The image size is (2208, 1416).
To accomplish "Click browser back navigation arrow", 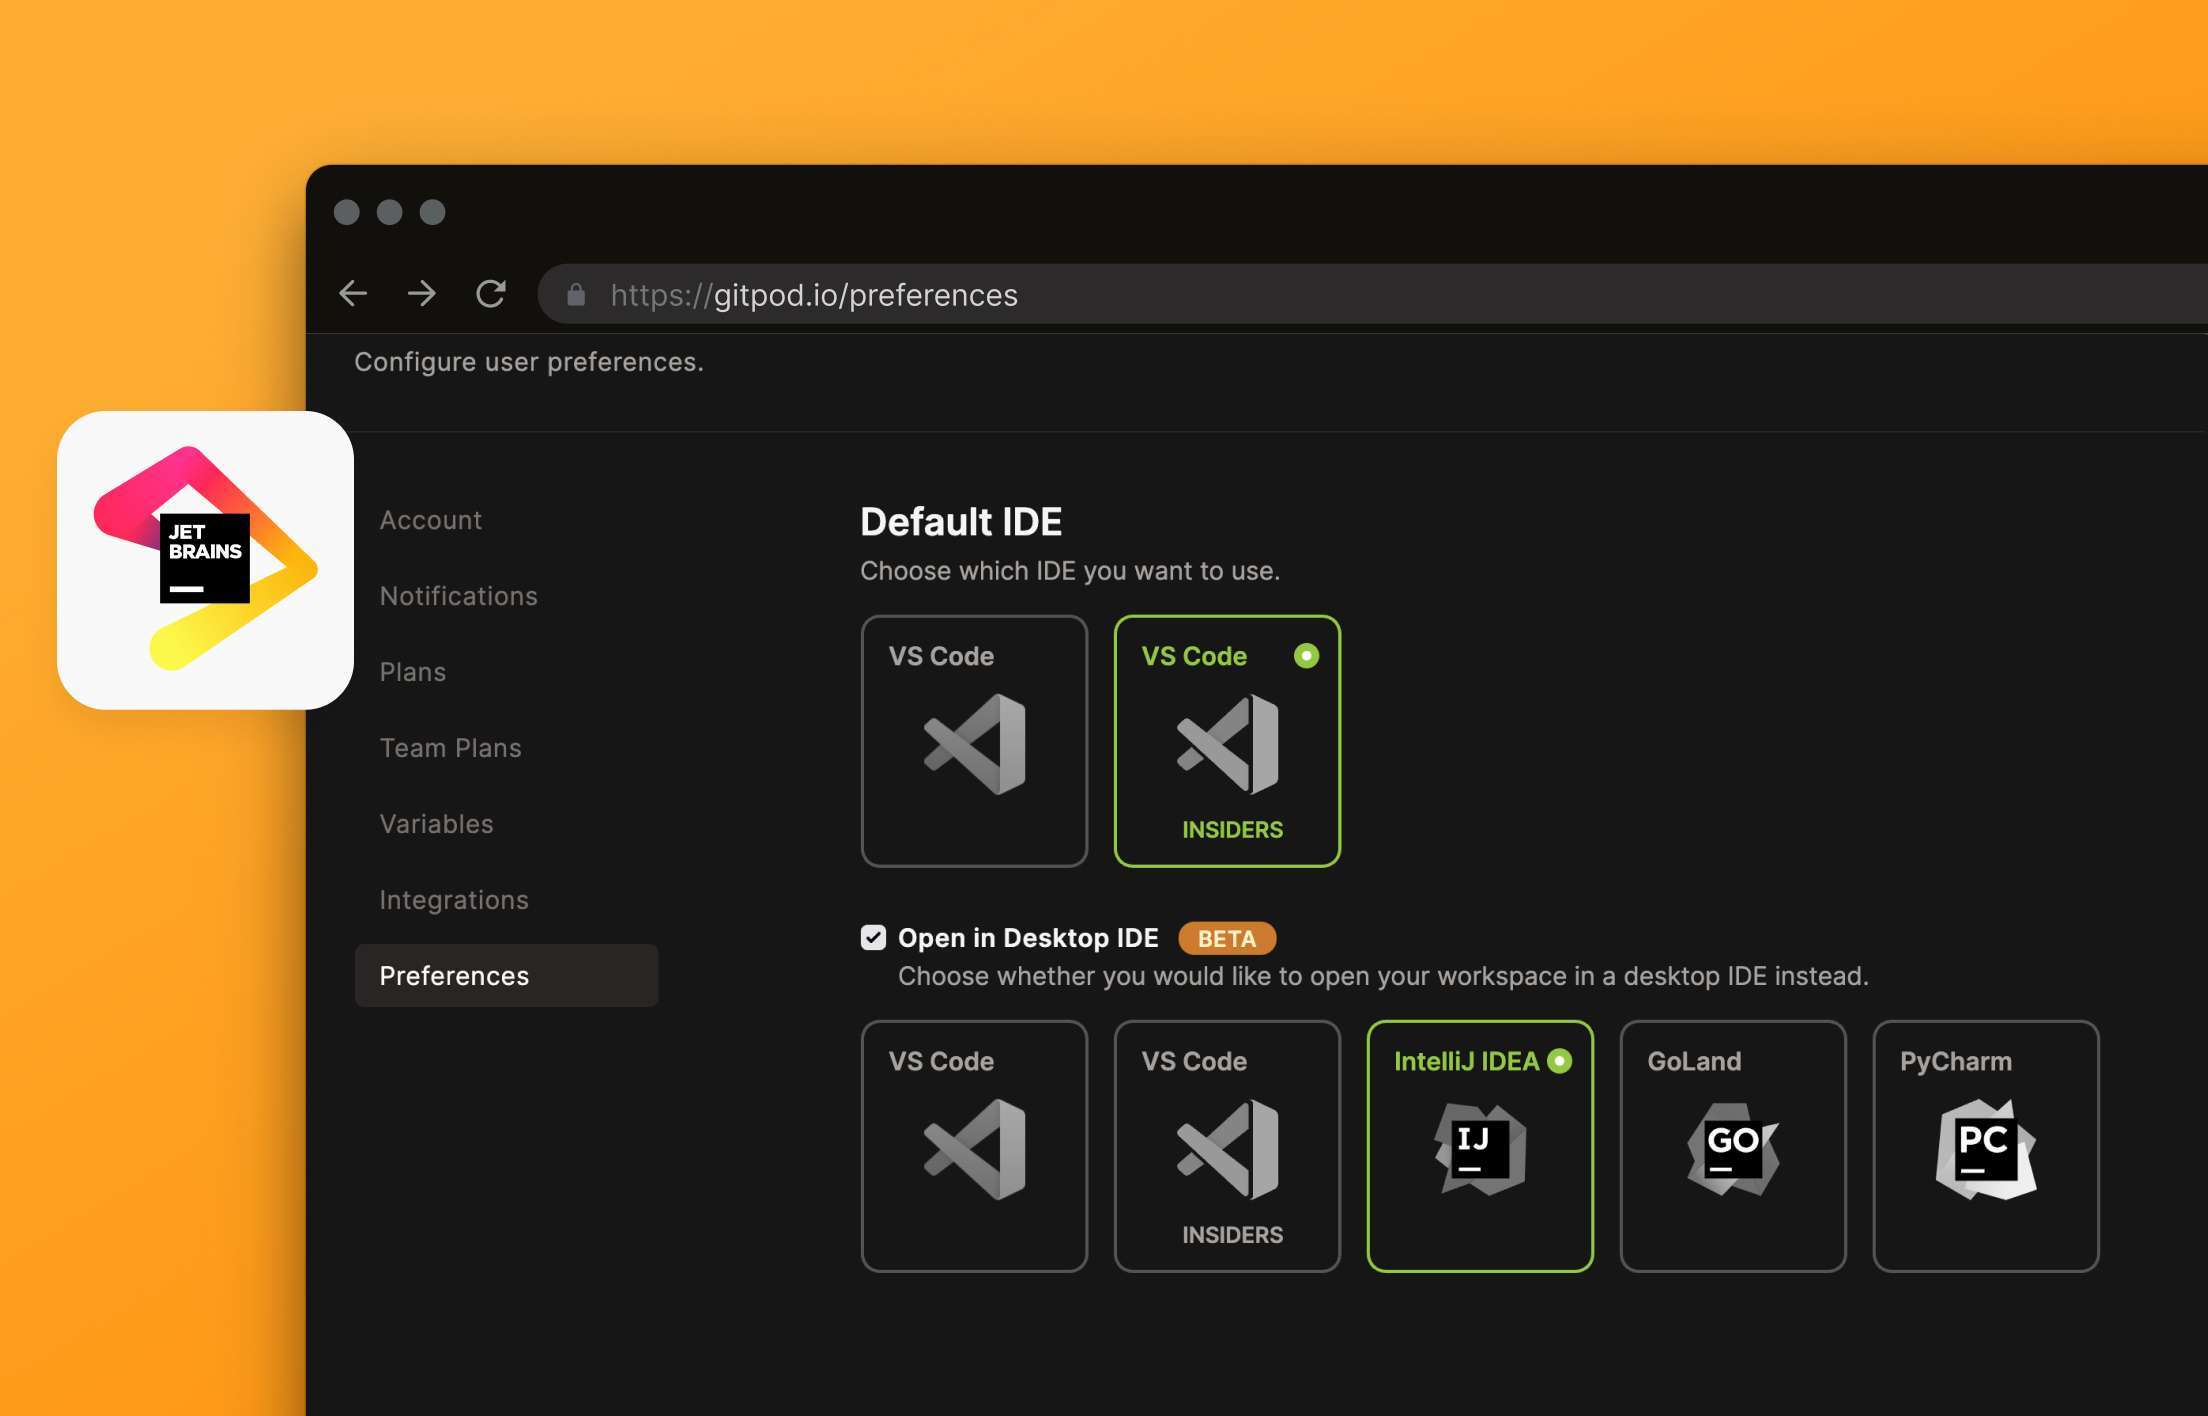I will [352, 293].
